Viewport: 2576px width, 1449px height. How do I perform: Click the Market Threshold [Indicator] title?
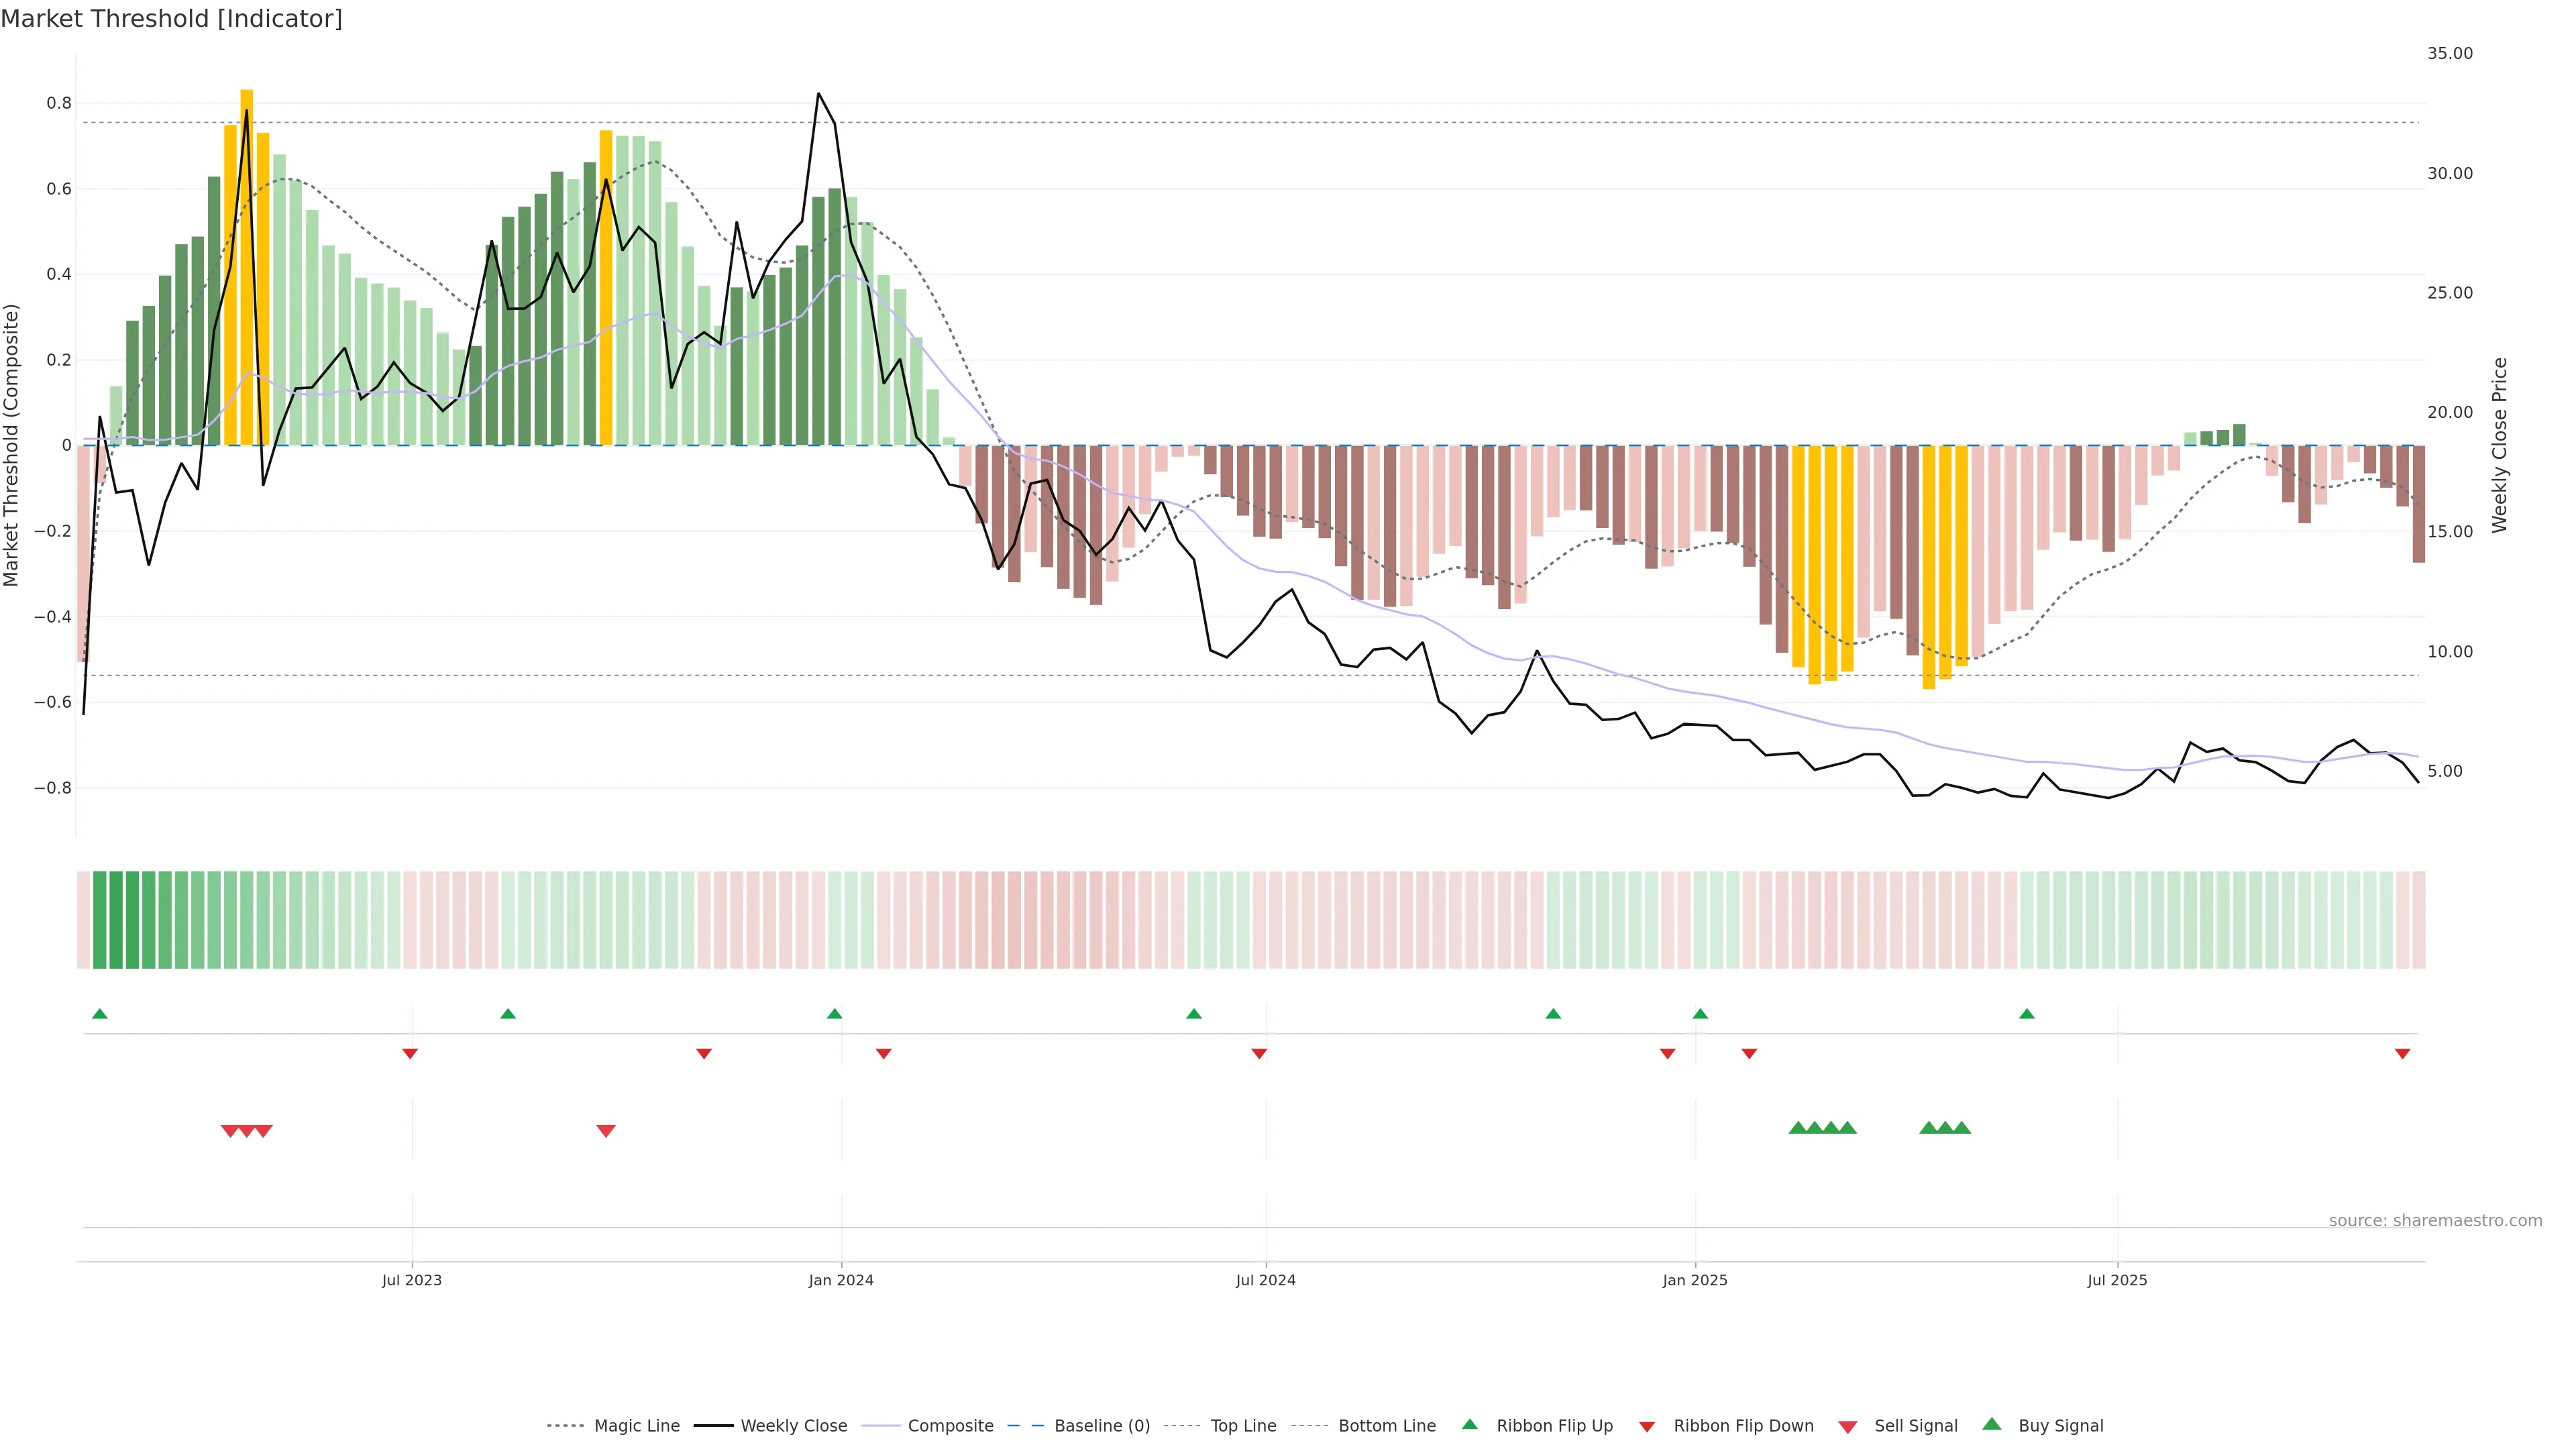point(171,19)
